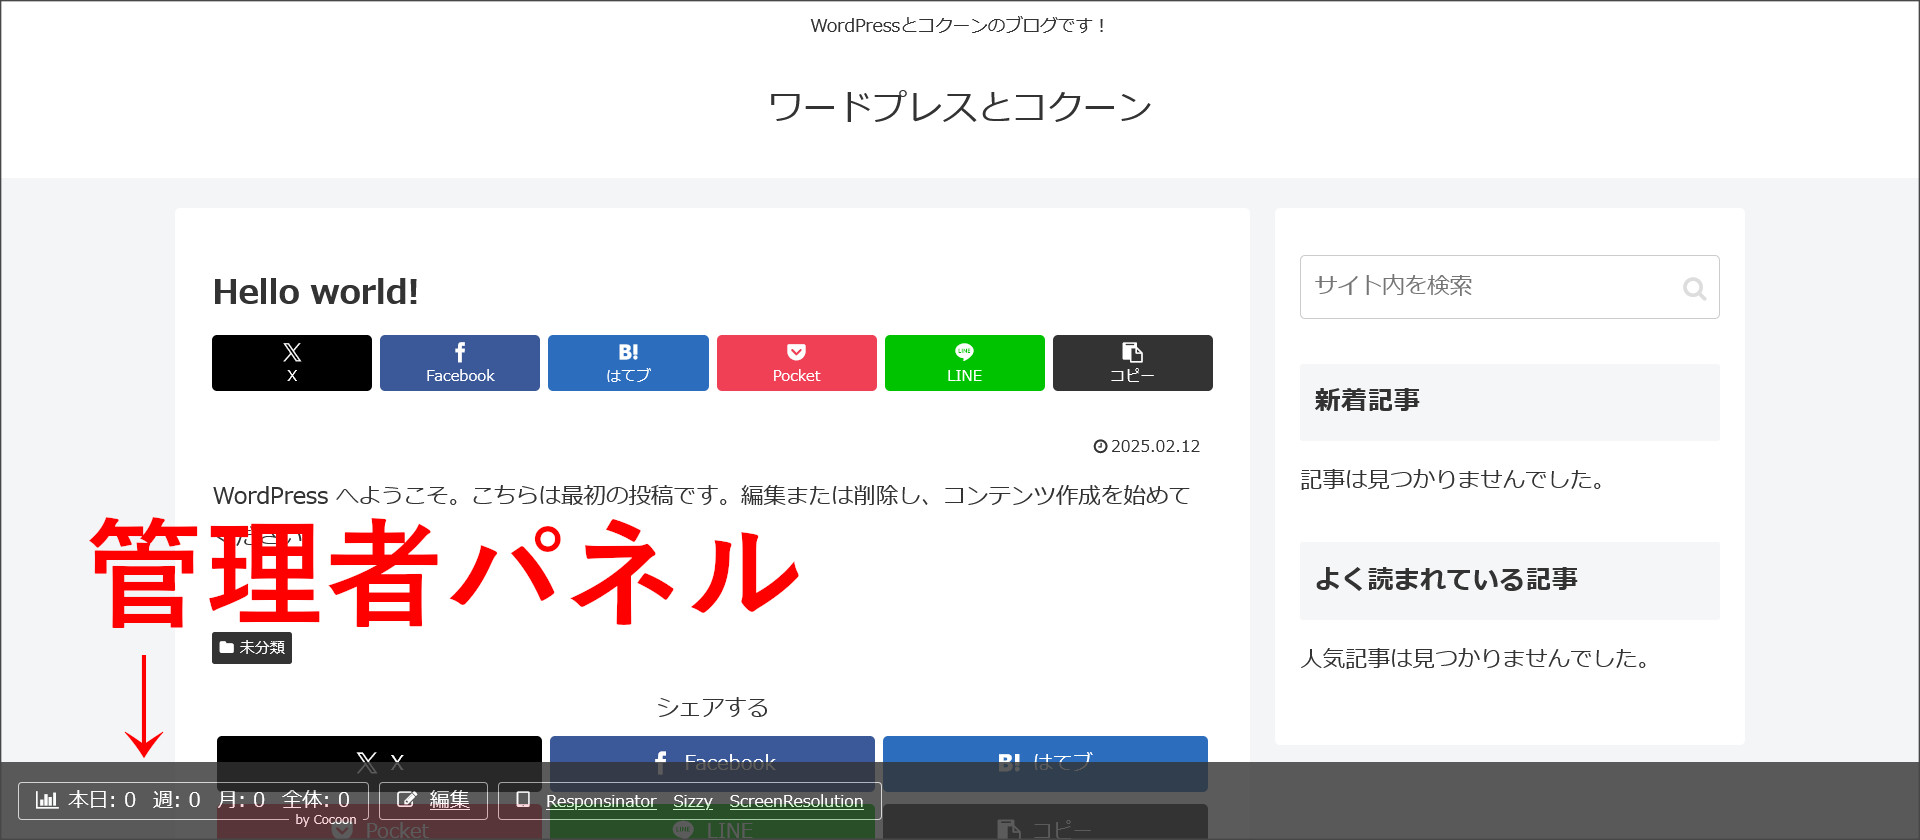Click the 人気記事は見つかりませんでした。 text
This screenshot has height=840, width=1920.
(x=1476, y=659)
